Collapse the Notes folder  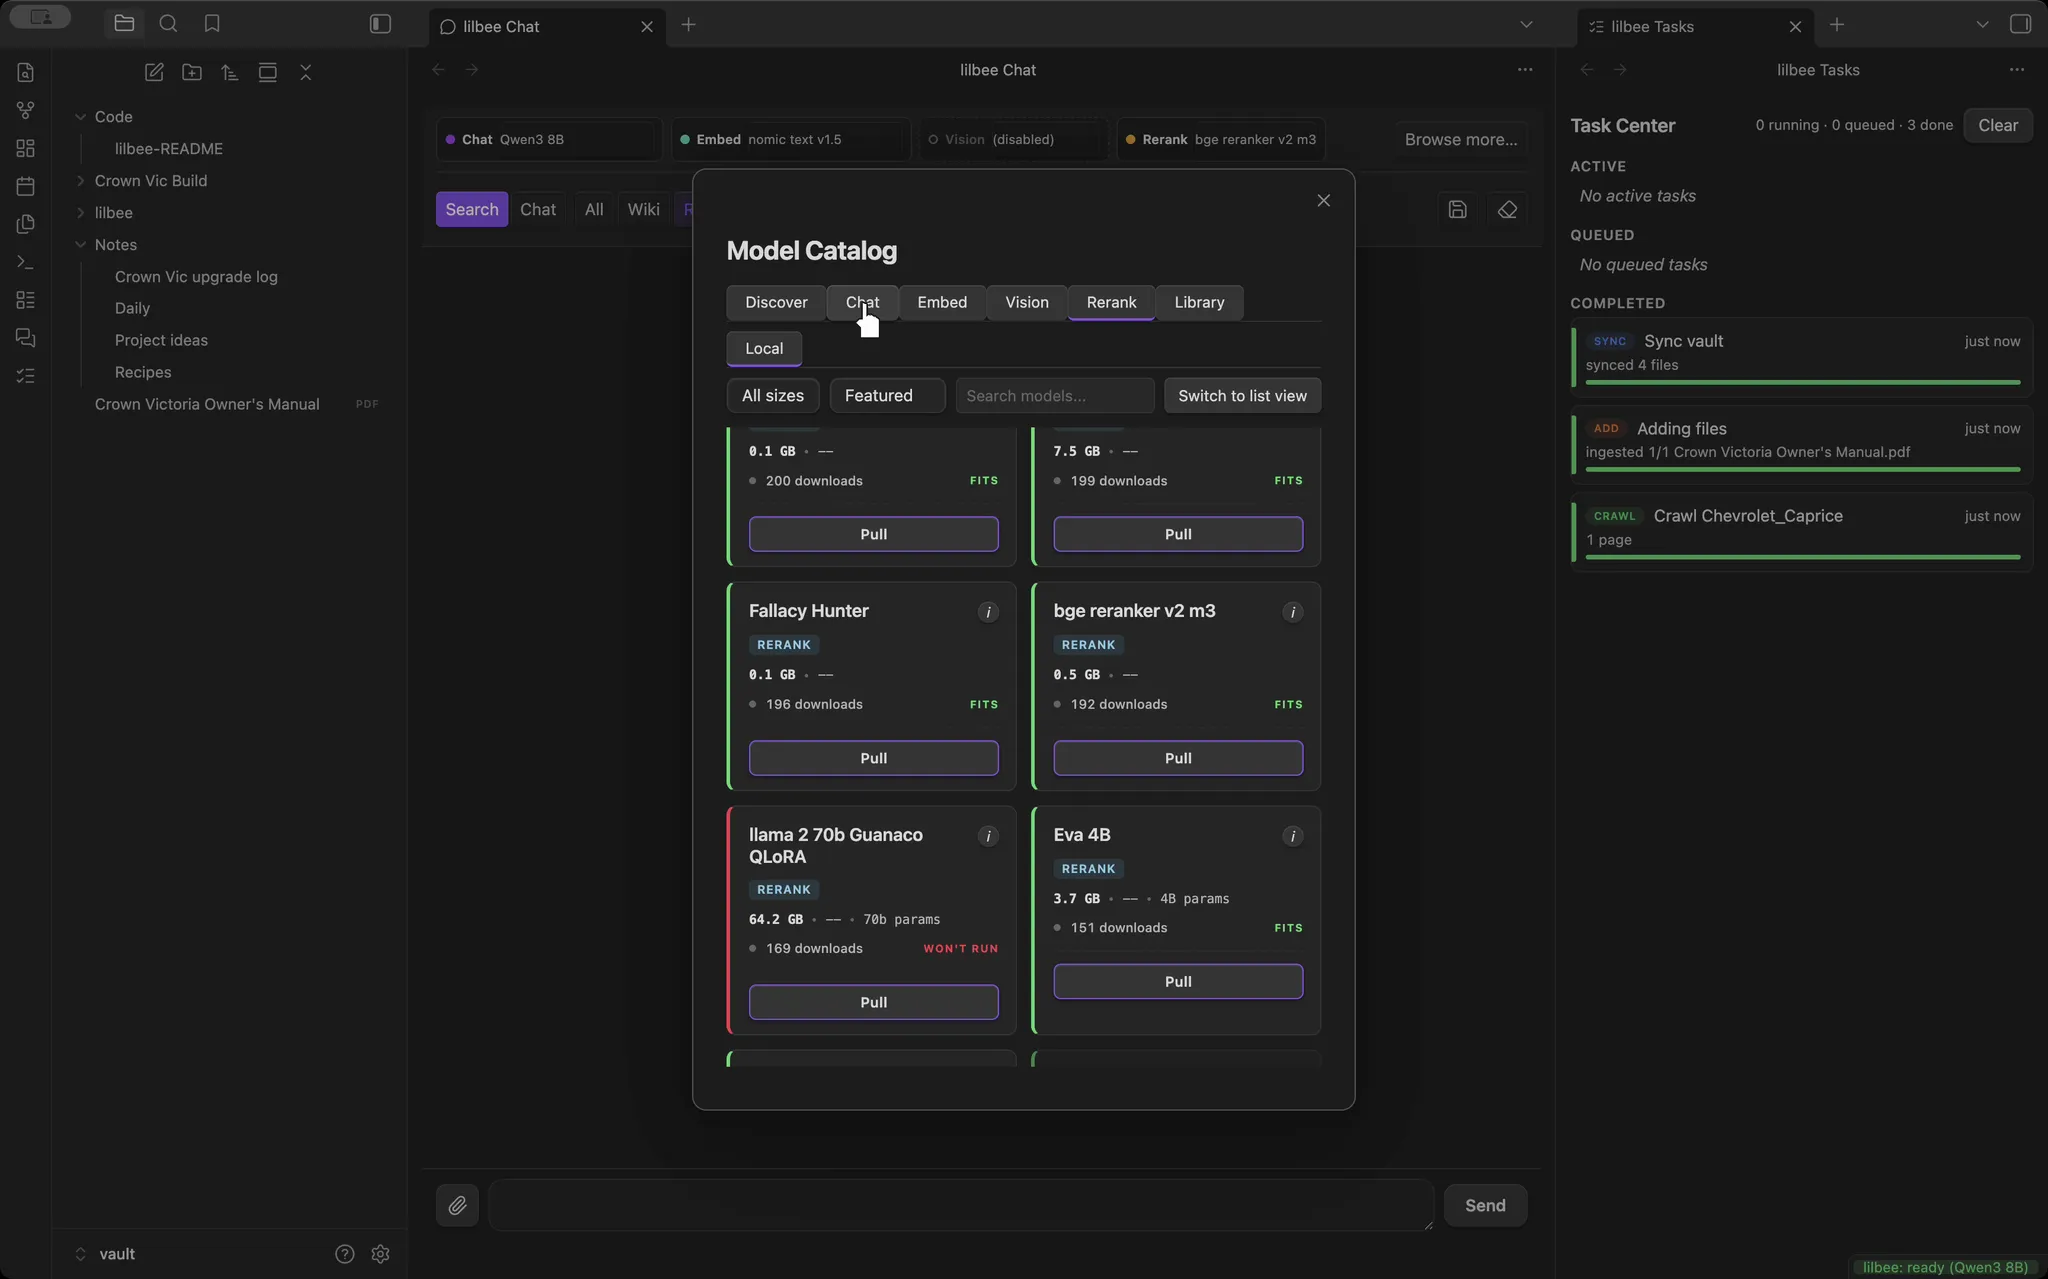coord(80,244)
